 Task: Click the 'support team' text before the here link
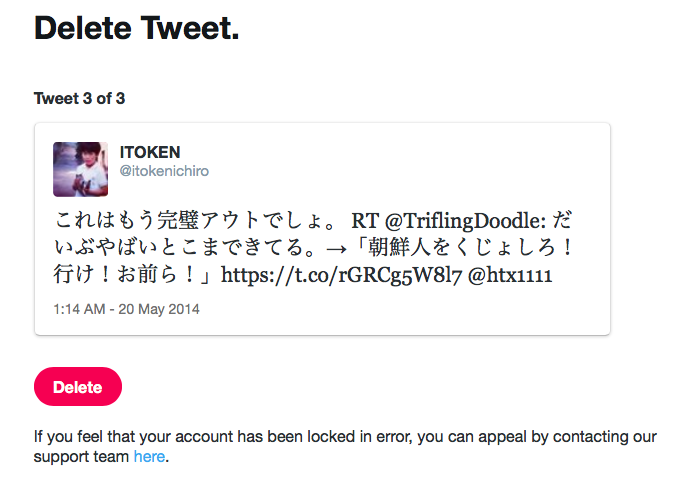point(81,457)
